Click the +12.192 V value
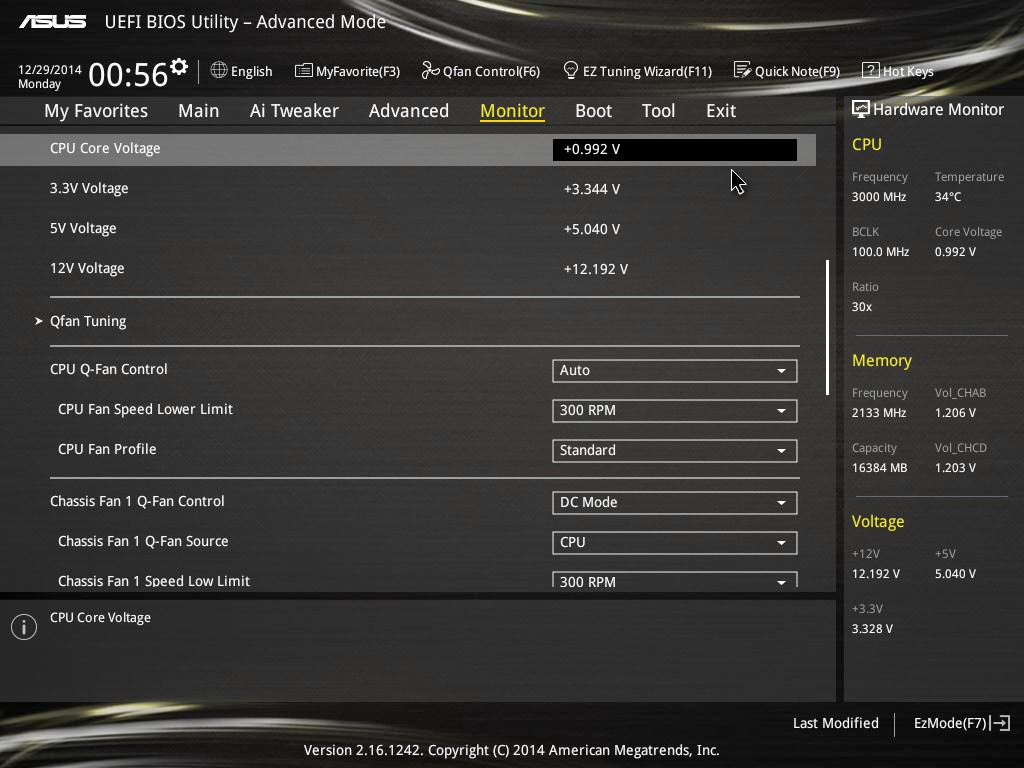 coord(596,269)
